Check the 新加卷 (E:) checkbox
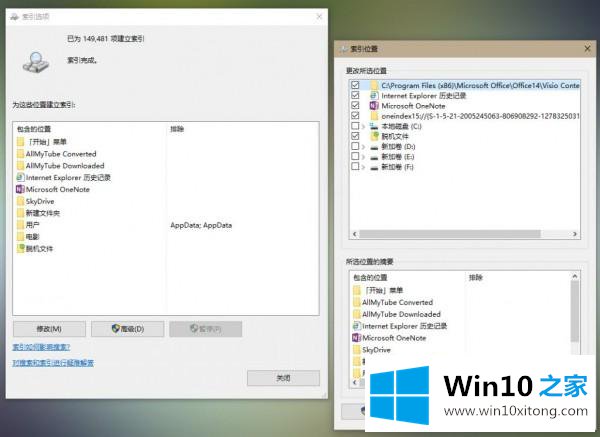Screen dimensions: 600x437 [x=355, y=156]
